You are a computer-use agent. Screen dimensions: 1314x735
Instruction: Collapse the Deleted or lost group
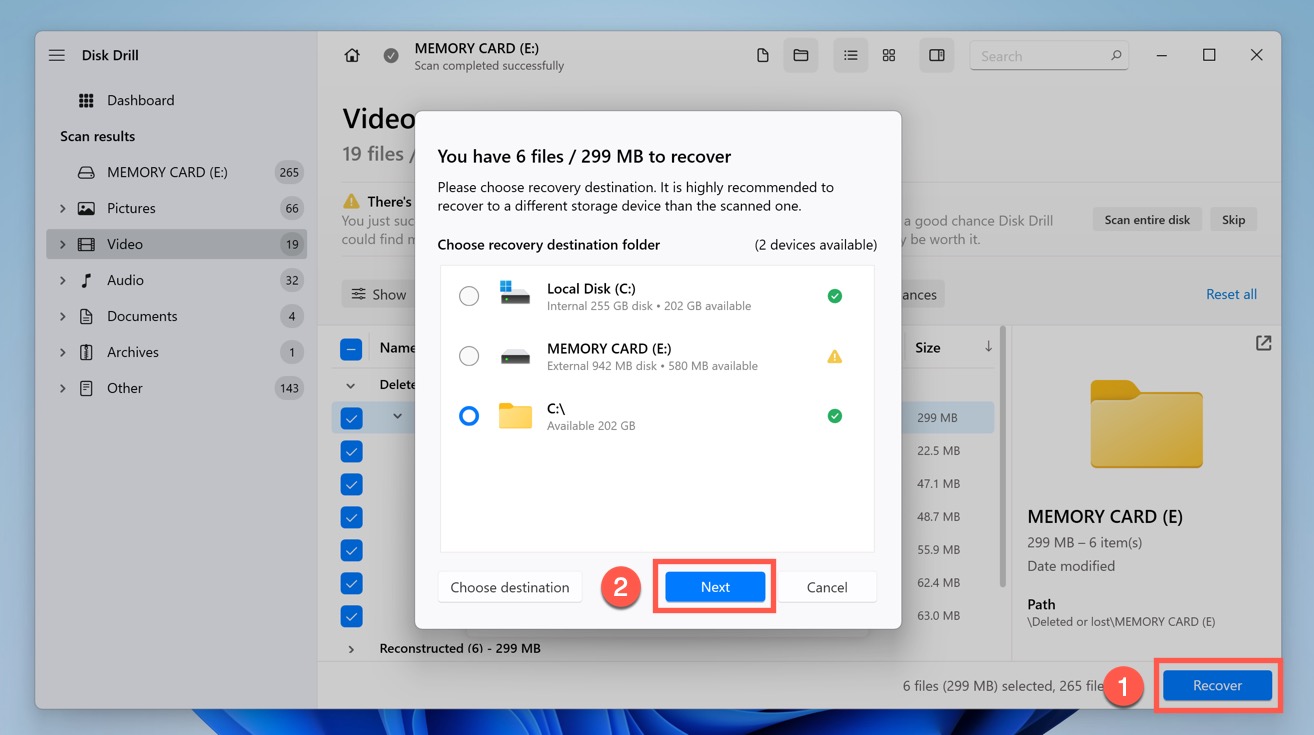click(351, 385)
